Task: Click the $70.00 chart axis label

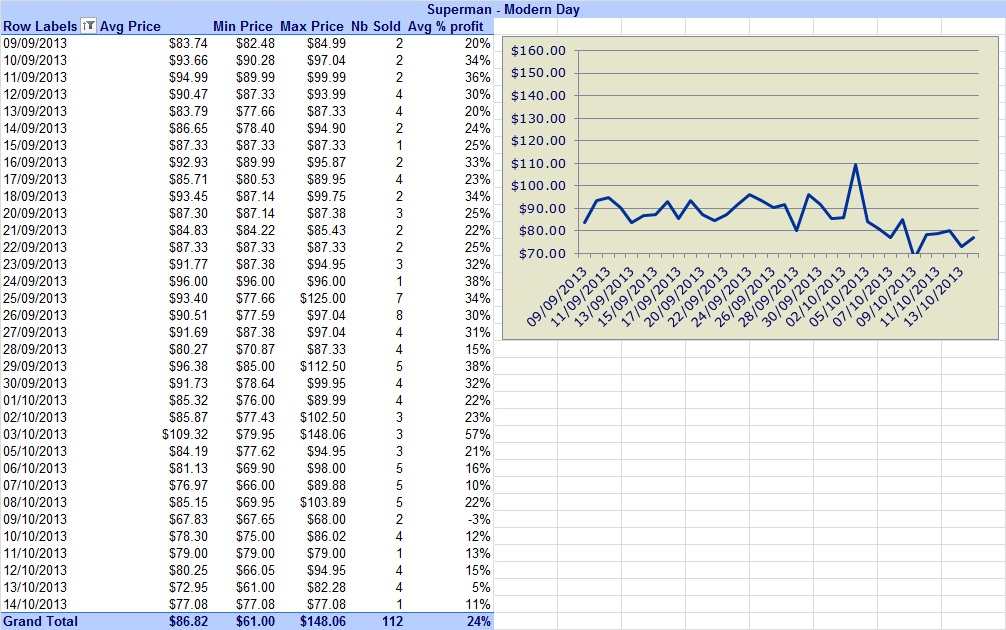Action: coord(542,253)
